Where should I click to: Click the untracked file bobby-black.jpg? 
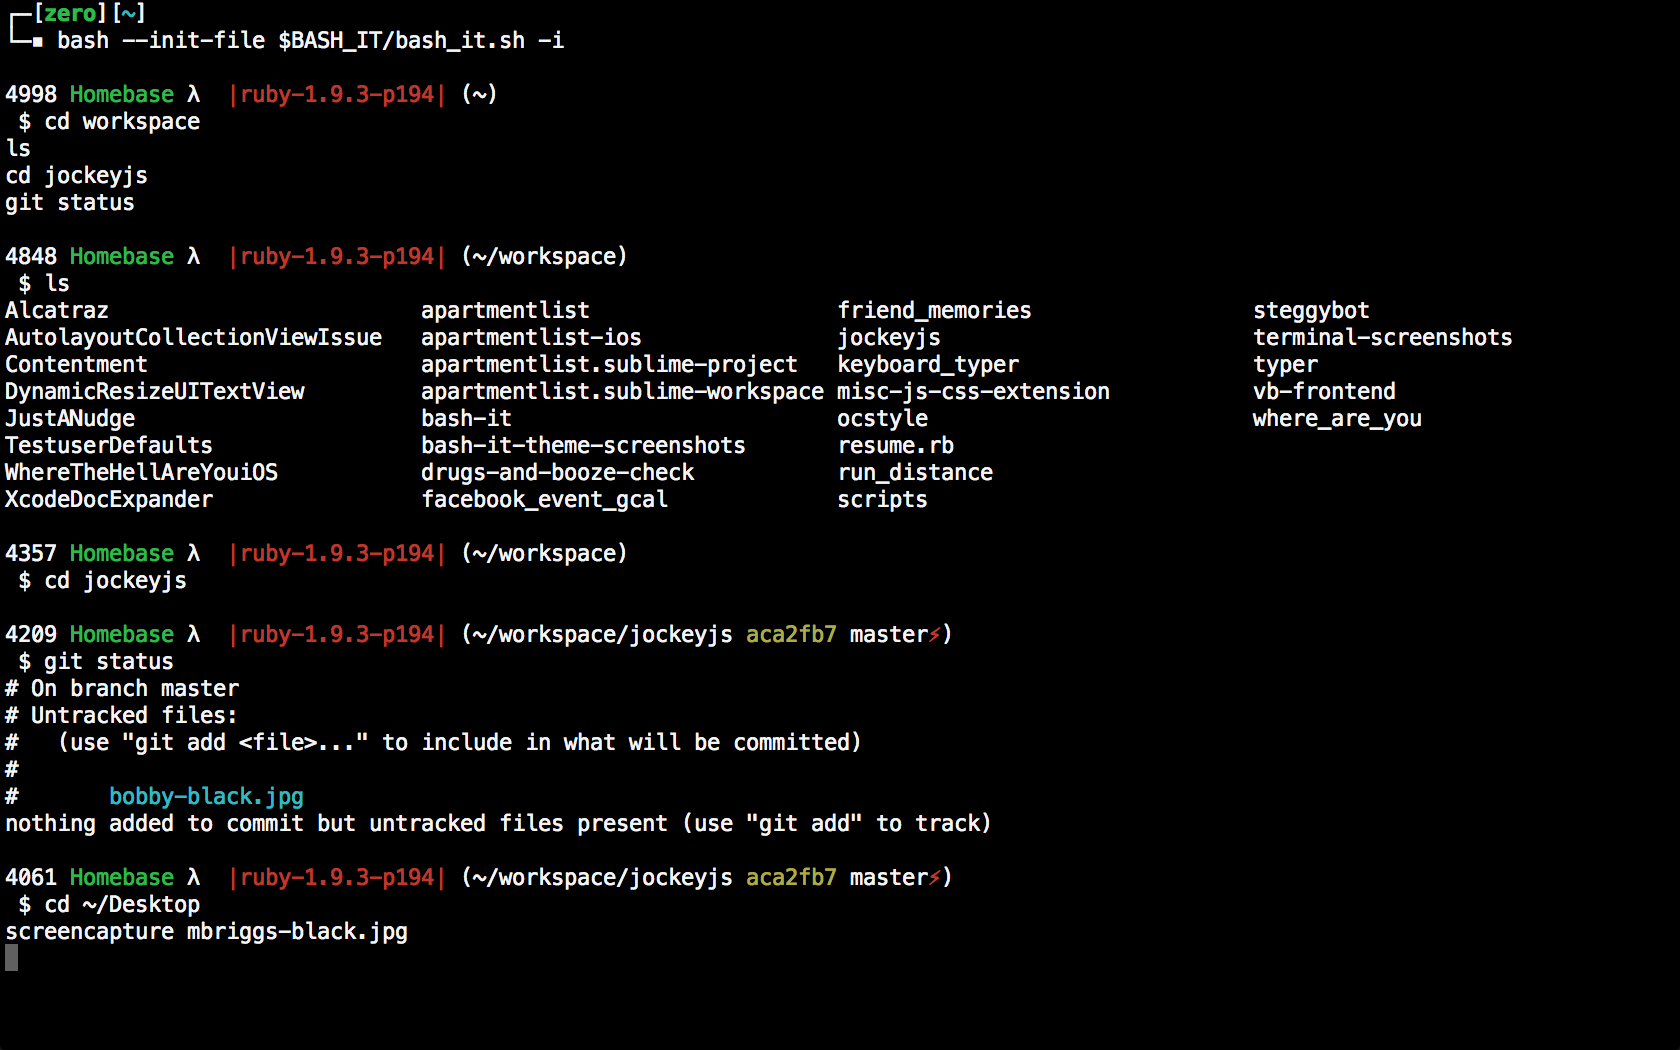pos(206,796)
